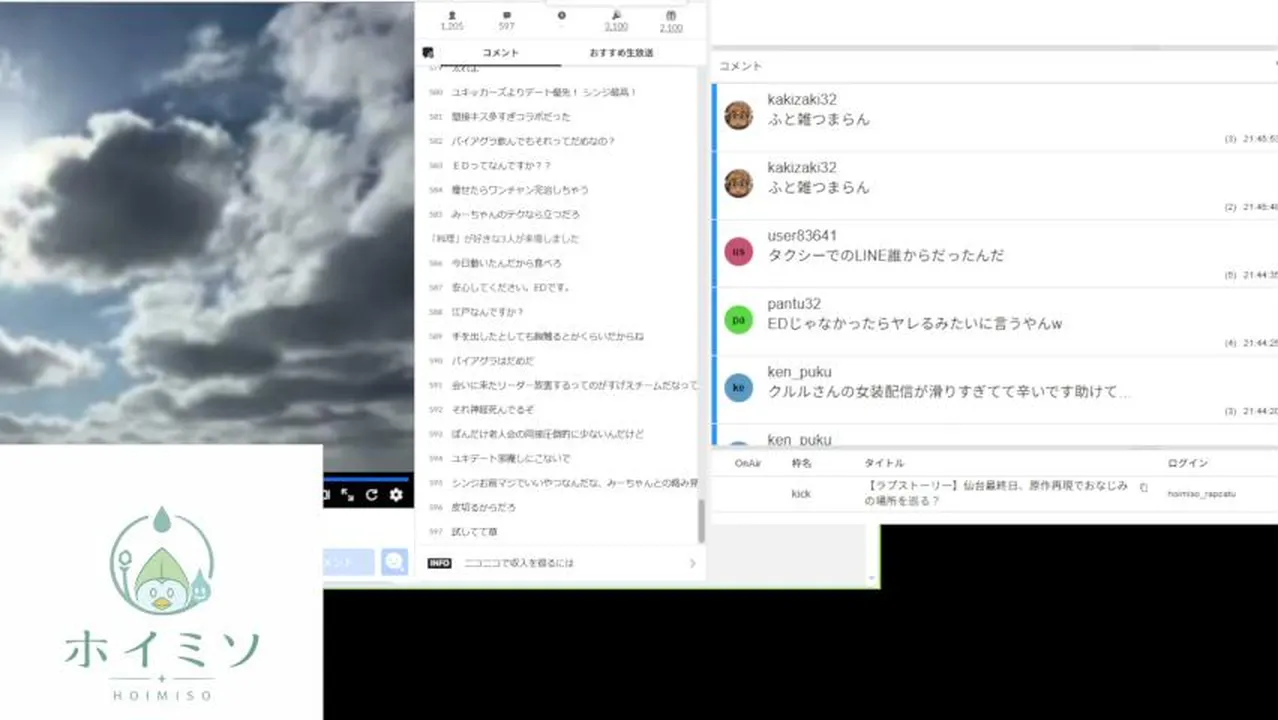Select comment 安心してください、EDです。
The height and width of the screenshot is (720, 1278).
point(511,287)
